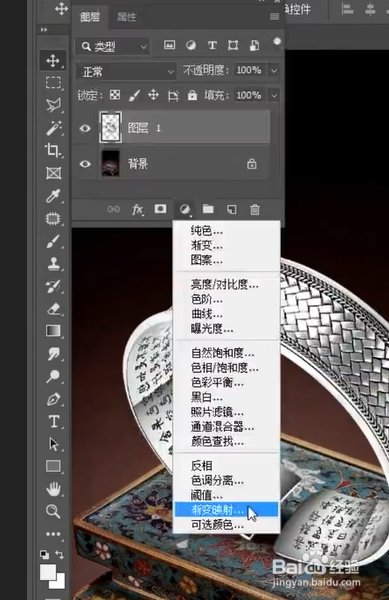Toggle smart object layer filter
This screenshot has width=389, height=600.
point(254,46)
